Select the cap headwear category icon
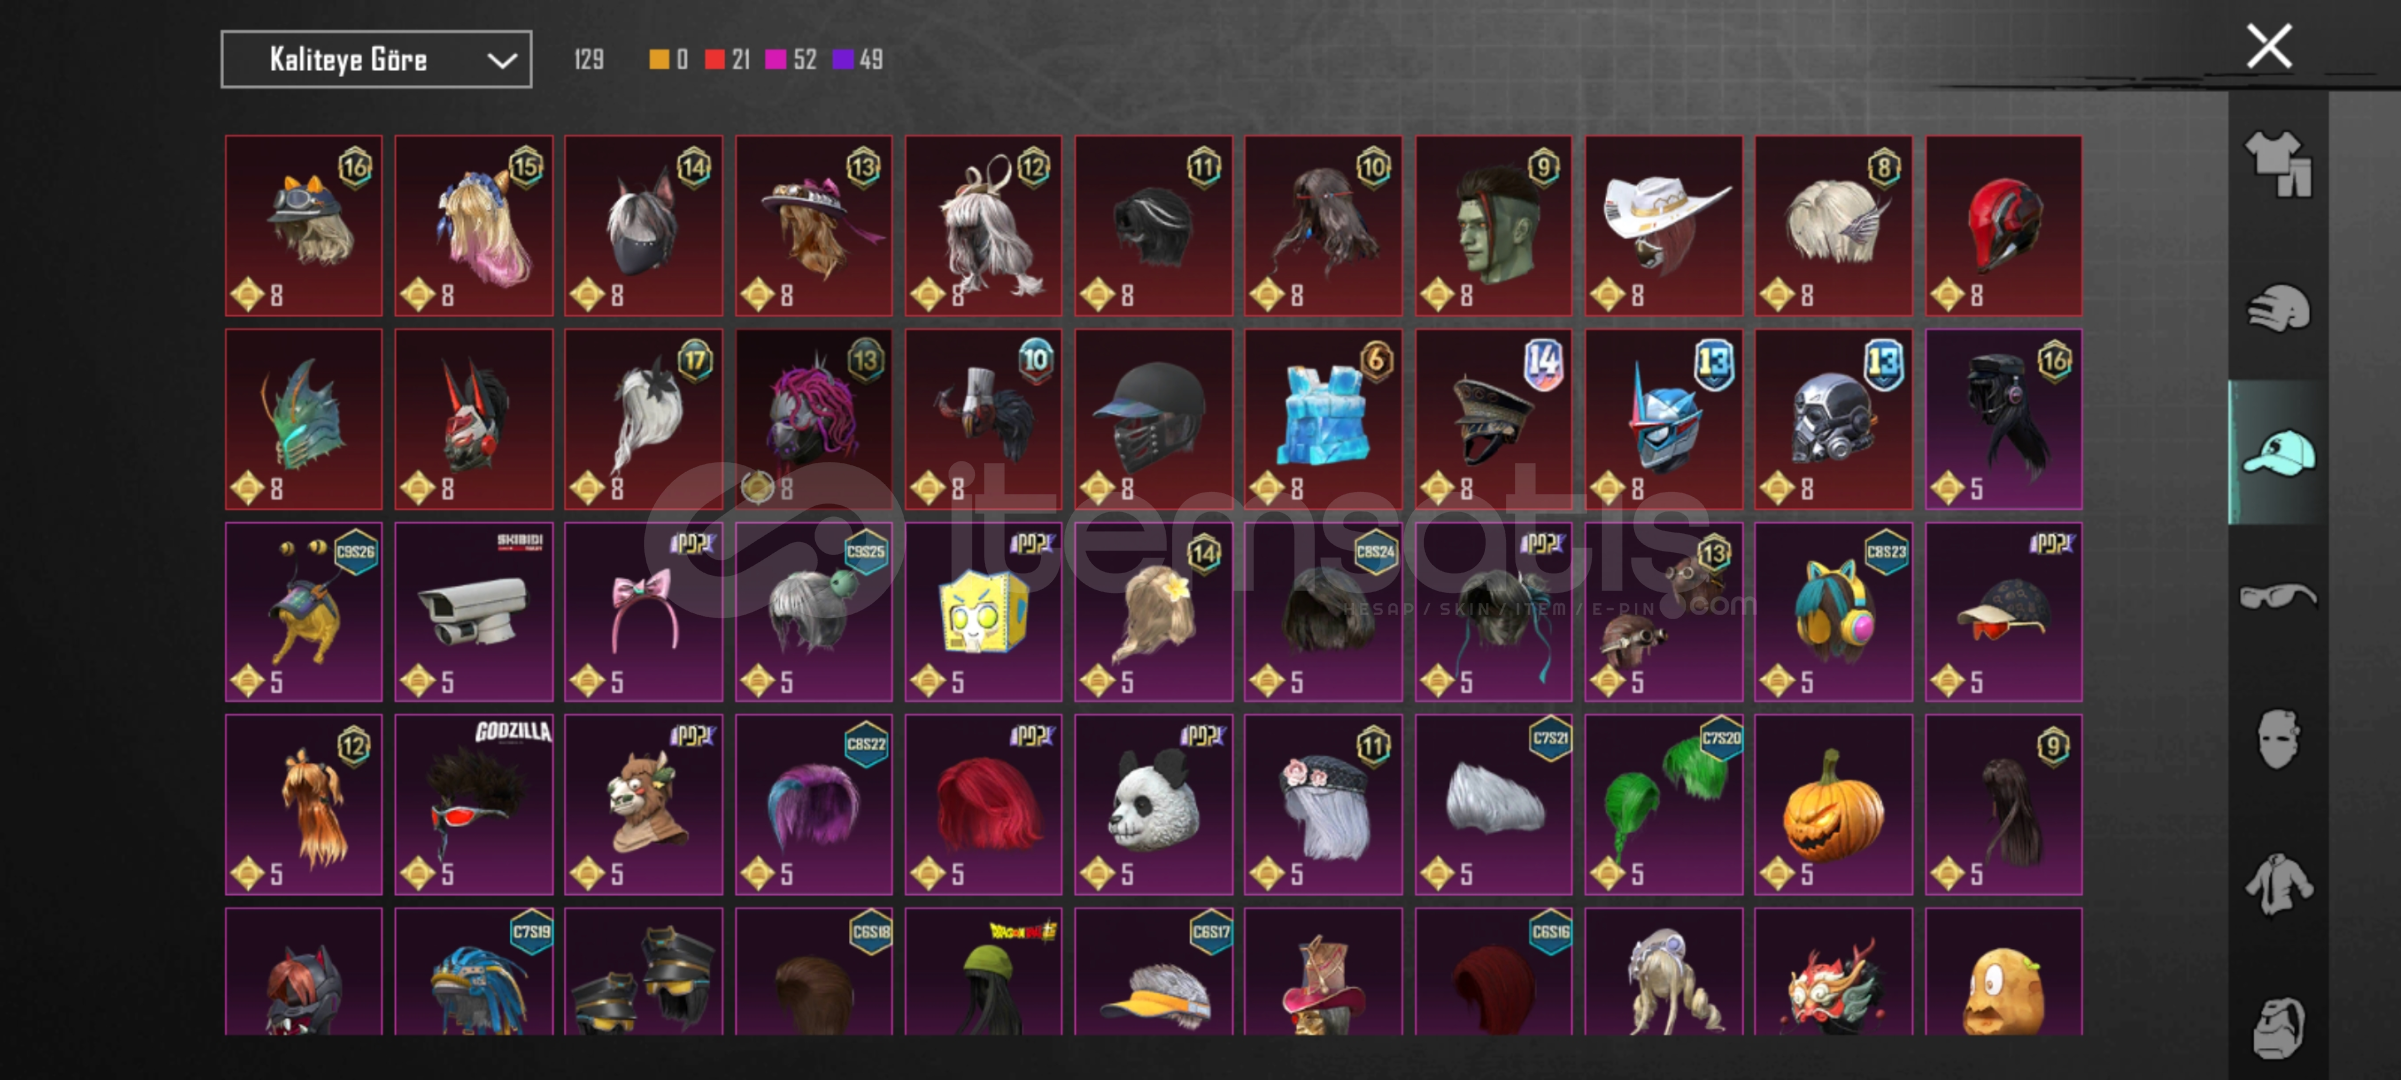Viewport: 2401px width, 1080px height. coord(2278,453)
